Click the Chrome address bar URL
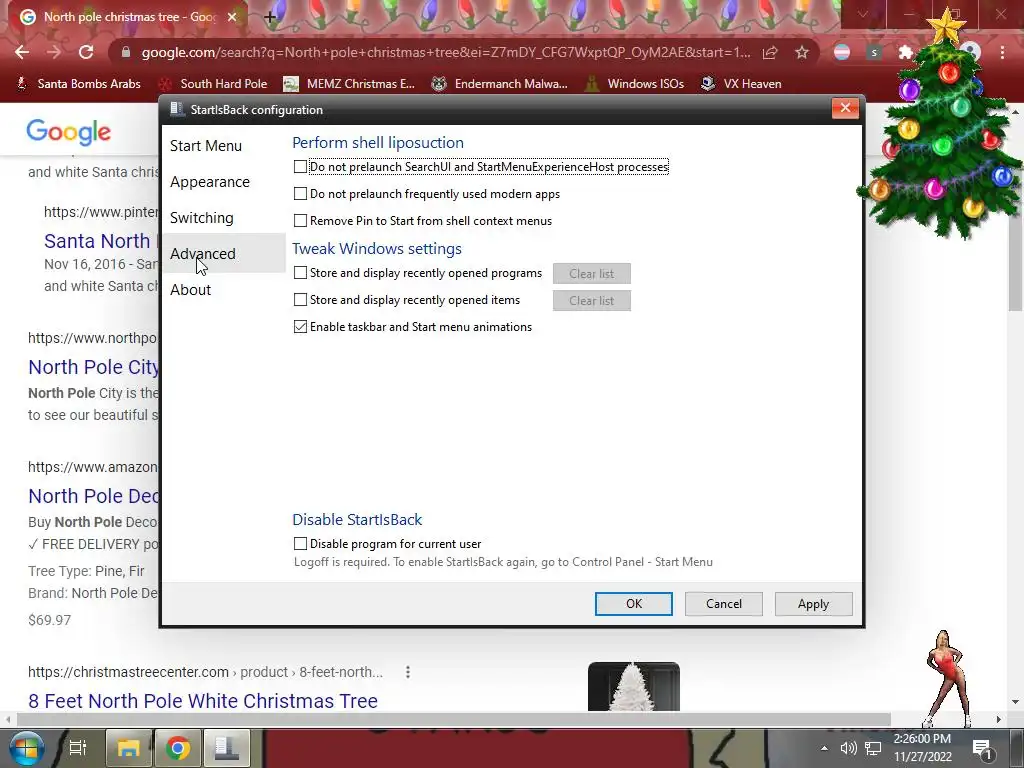The width and height of the screenshot is (1024, 768). click(x=445, y=52)
